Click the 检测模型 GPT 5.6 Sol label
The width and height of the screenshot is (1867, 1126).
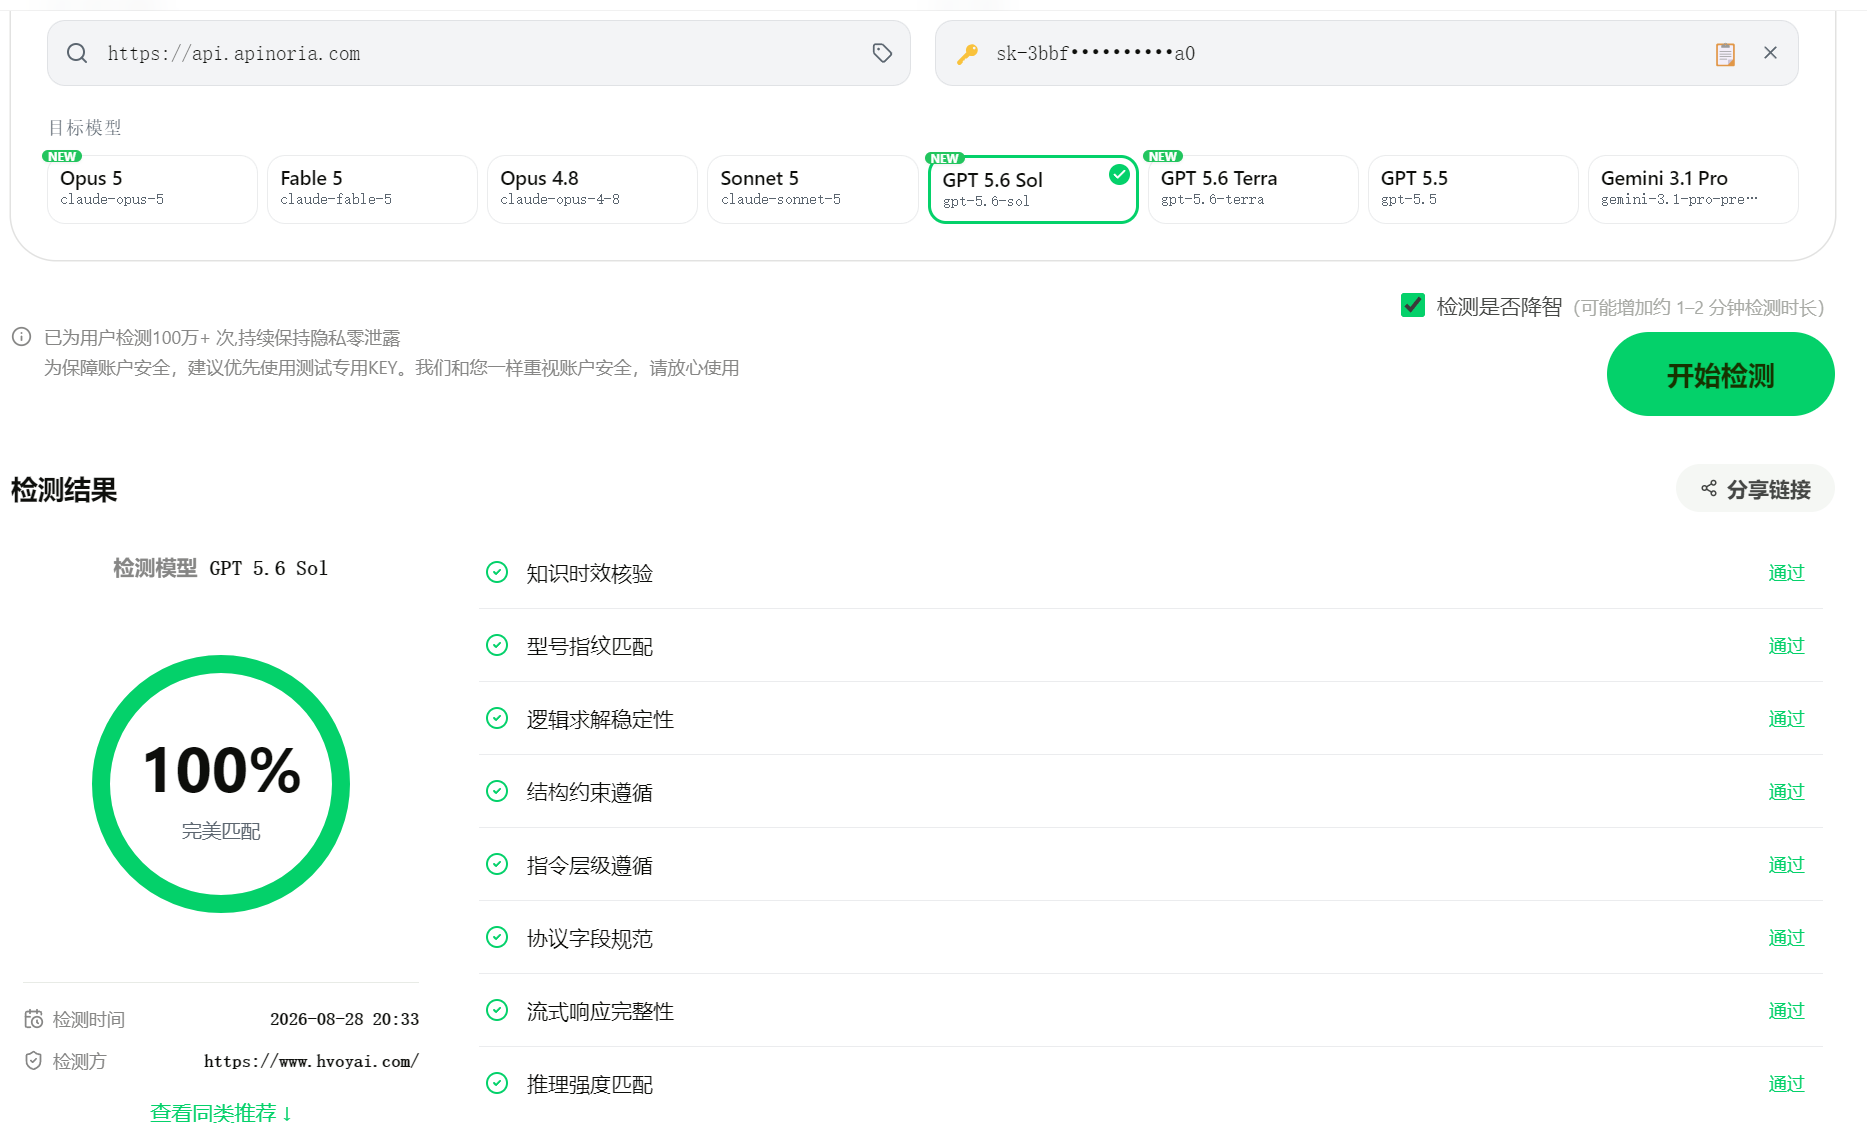click(x=220, y=568)
